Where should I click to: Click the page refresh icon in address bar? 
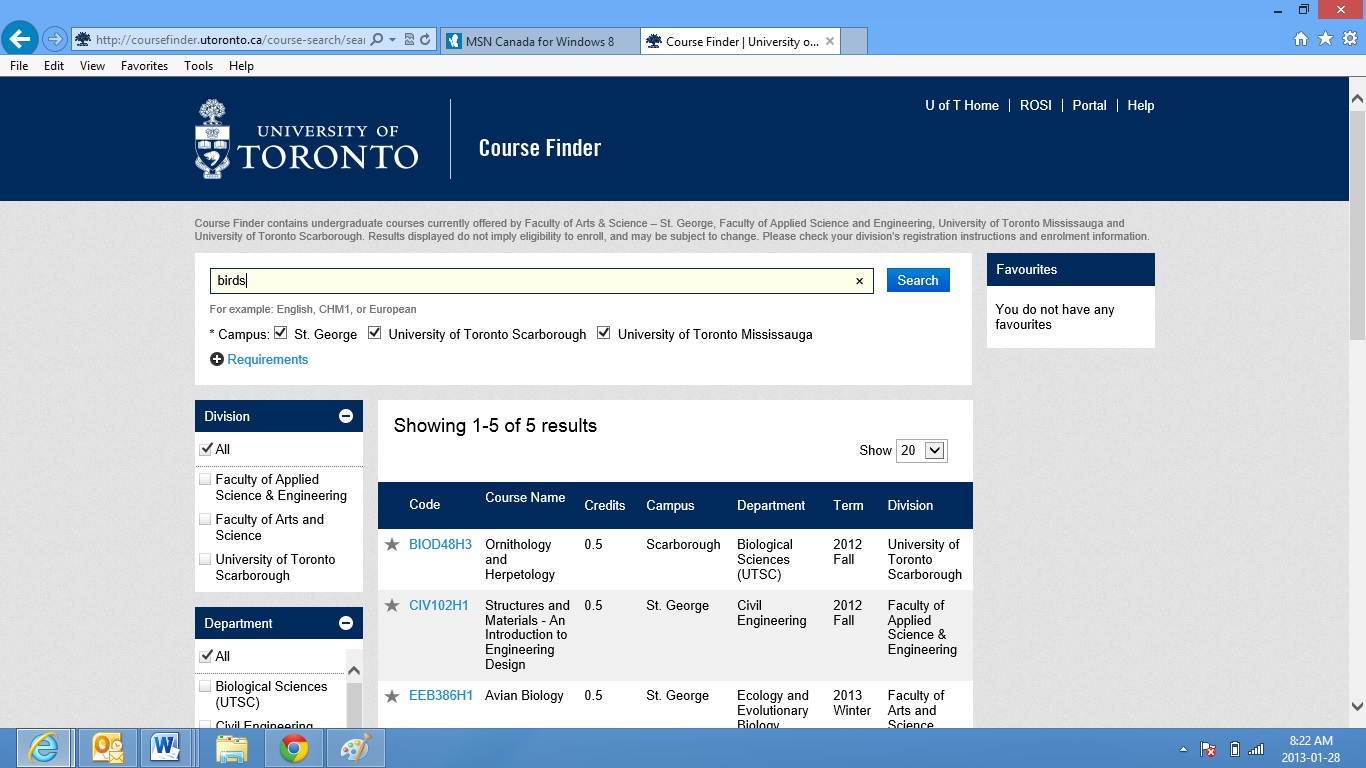pos(425,40)
